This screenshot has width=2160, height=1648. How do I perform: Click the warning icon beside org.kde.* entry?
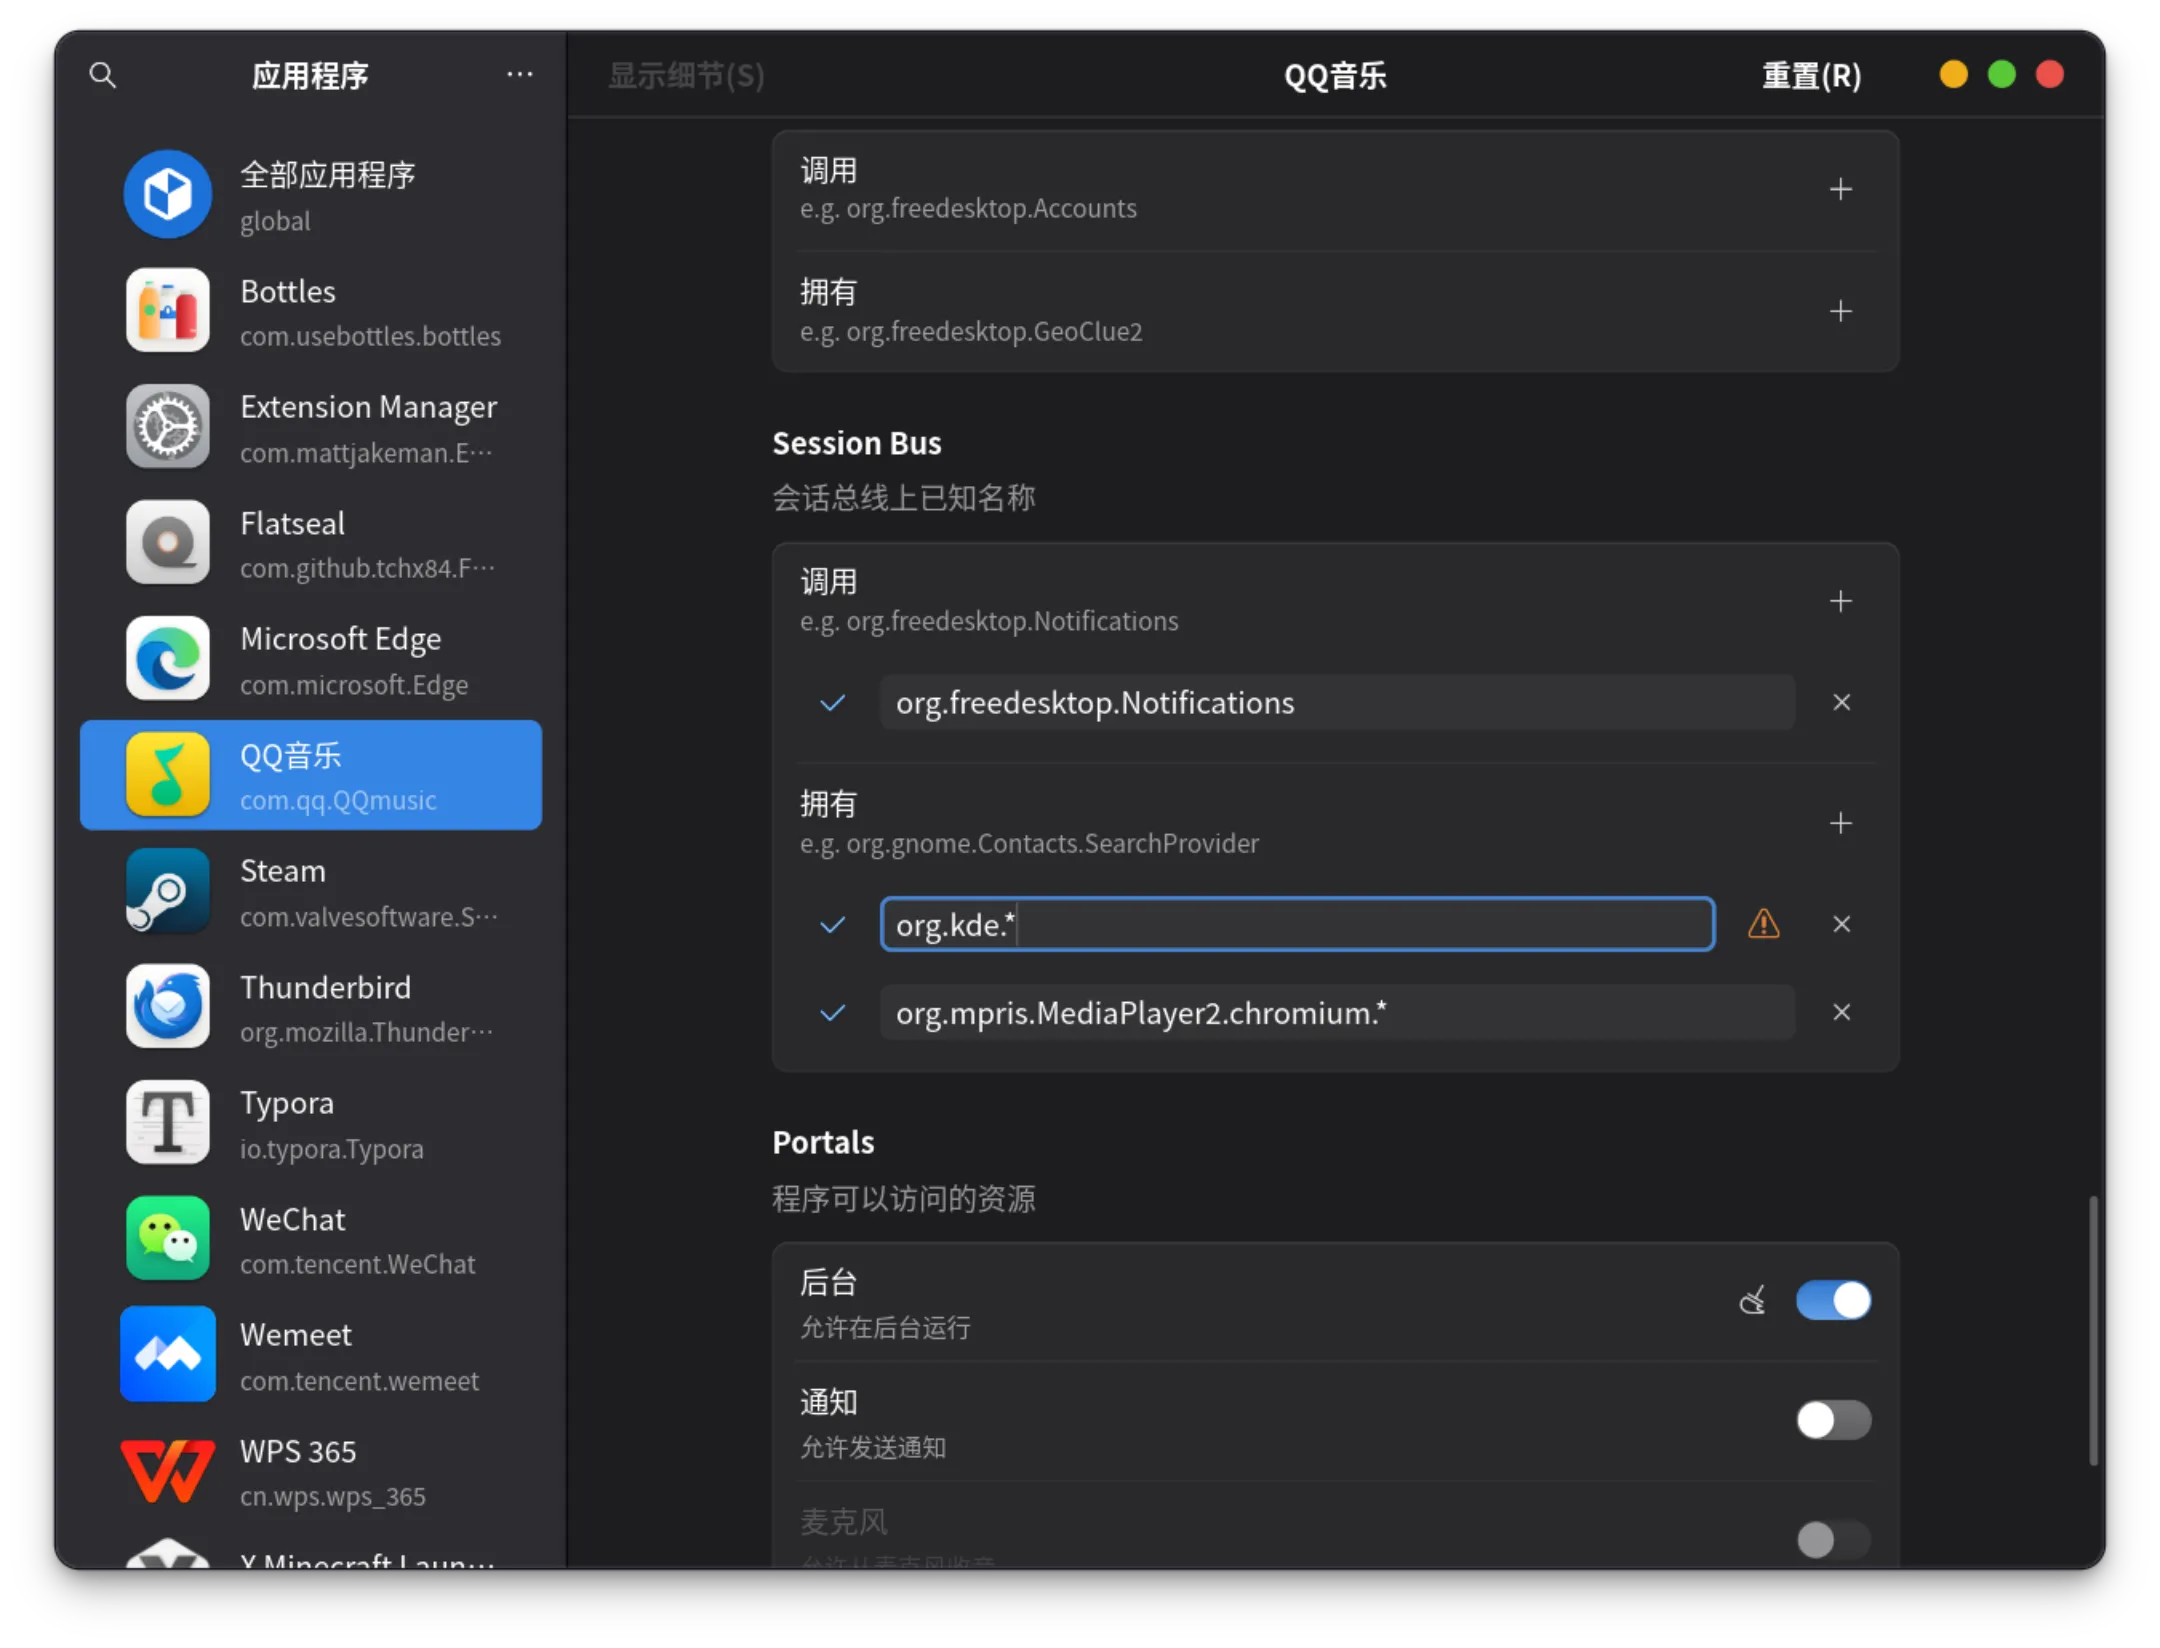pos(1763,923)
